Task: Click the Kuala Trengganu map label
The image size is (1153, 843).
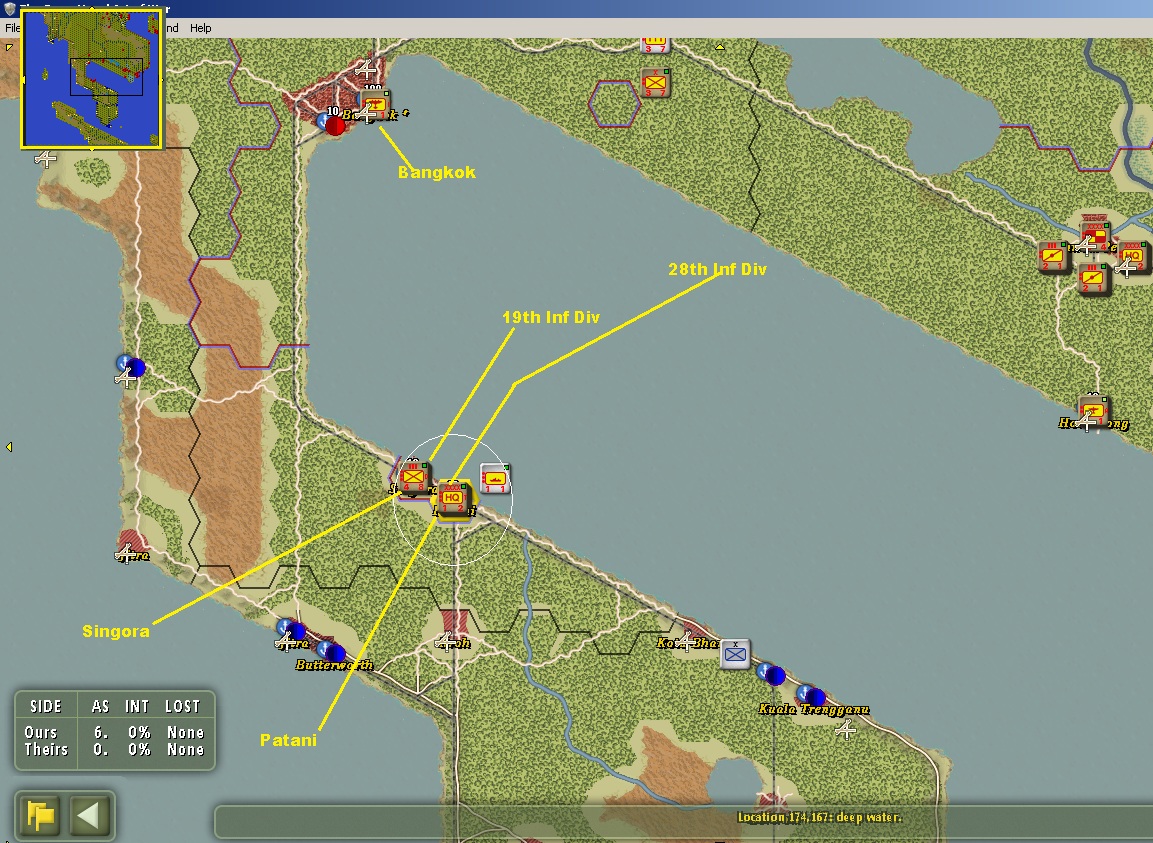Action: pyautogui.click(x=814, y=709)
